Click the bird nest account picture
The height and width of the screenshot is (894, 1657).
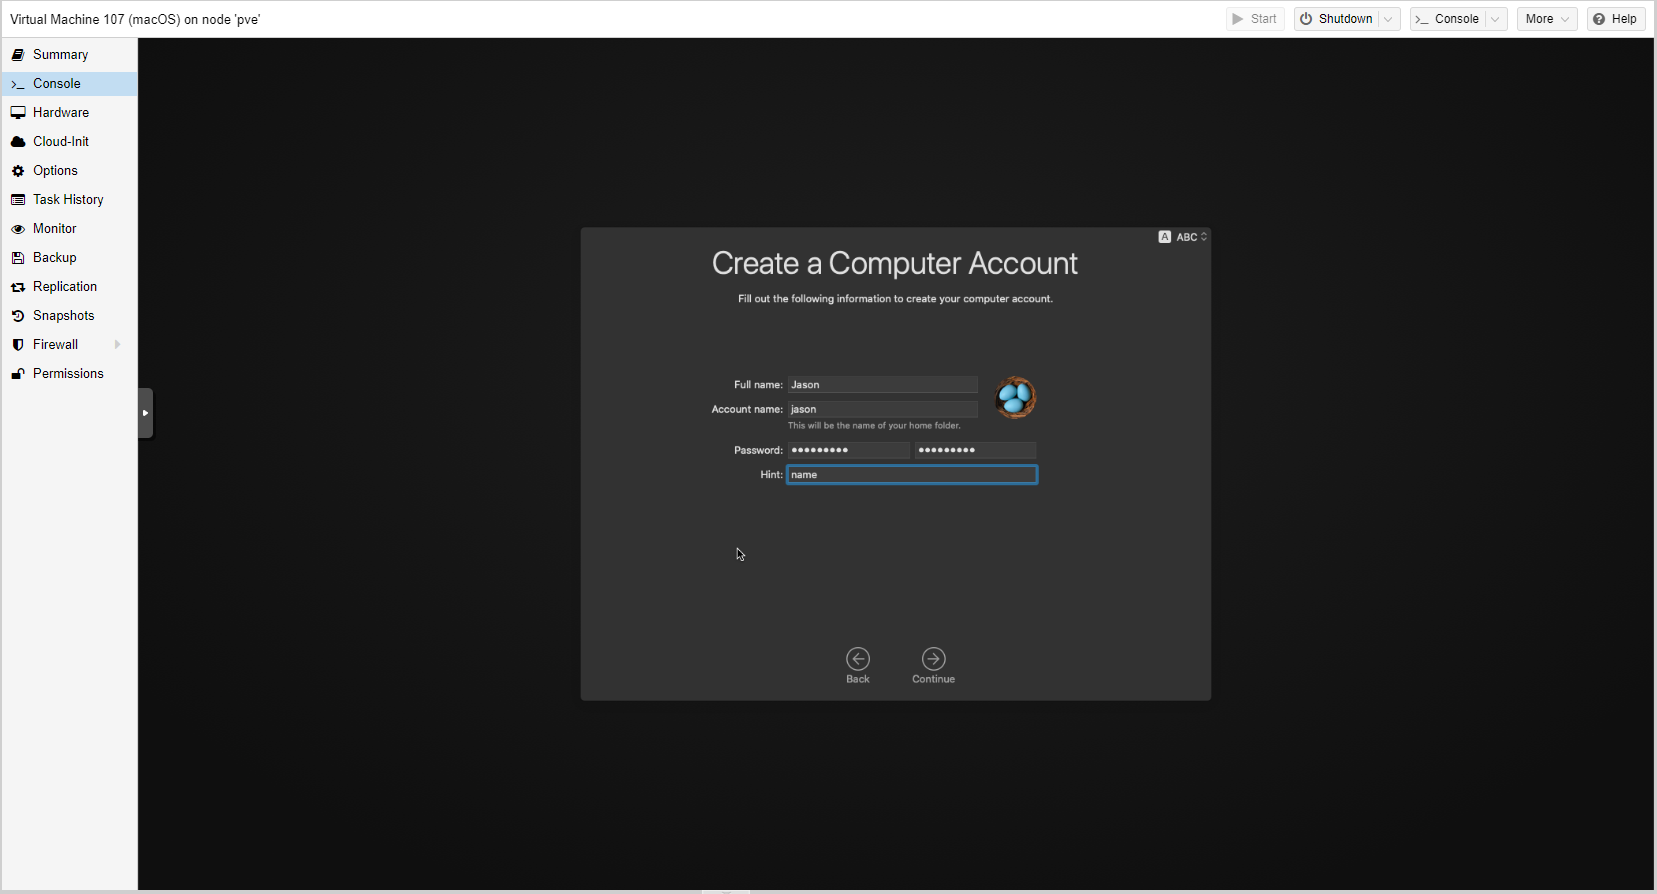pyautogui.click(x=1015, y=398)
